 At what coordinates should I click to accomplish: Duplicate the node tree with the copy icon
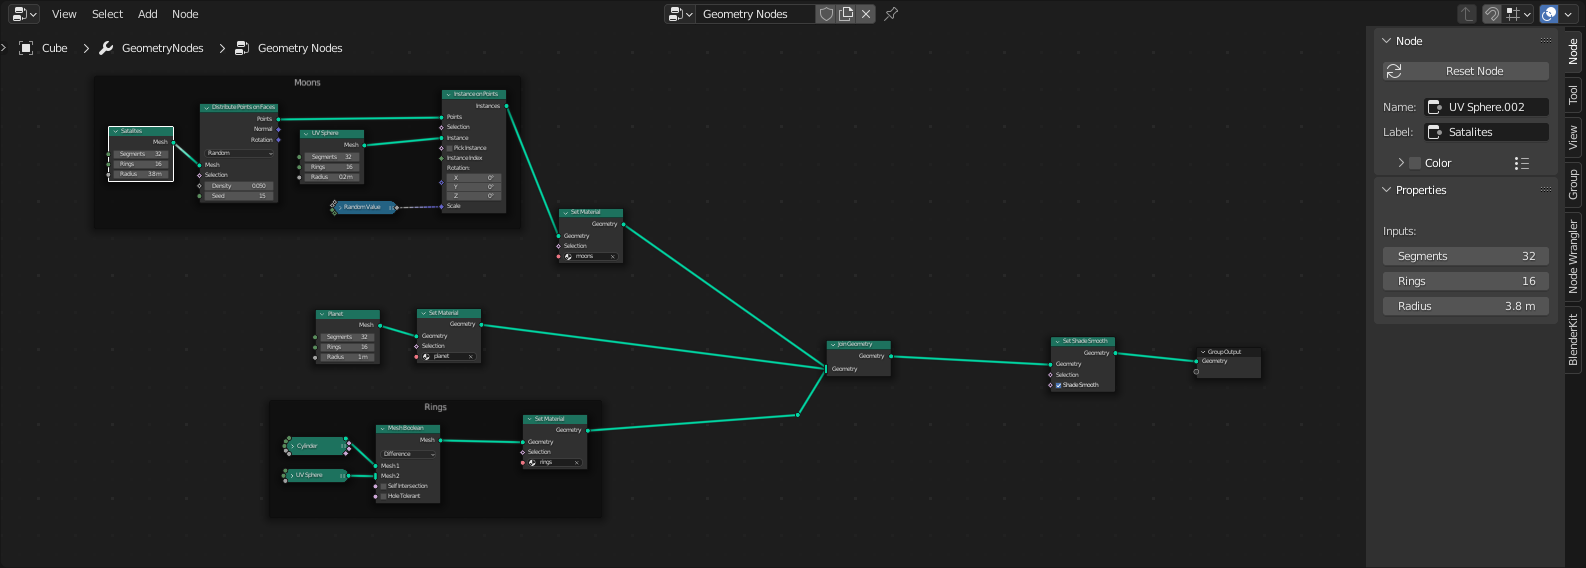point(846,14)
